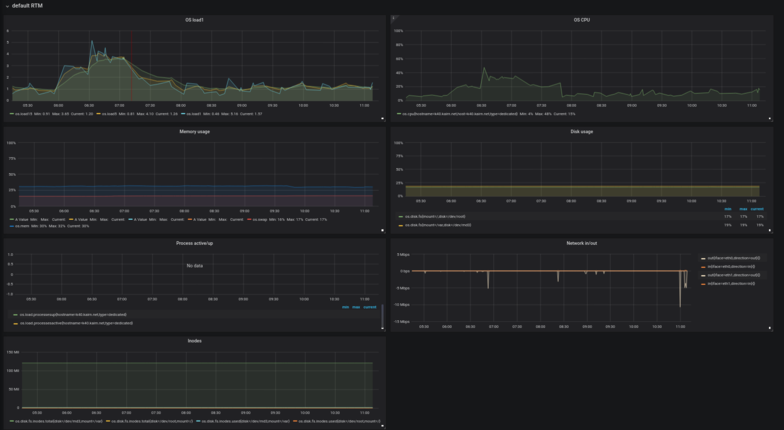Toggle the first inodes.total md3 /var legend entry
This screenshot has width=784, height=430.
(58, 421)
